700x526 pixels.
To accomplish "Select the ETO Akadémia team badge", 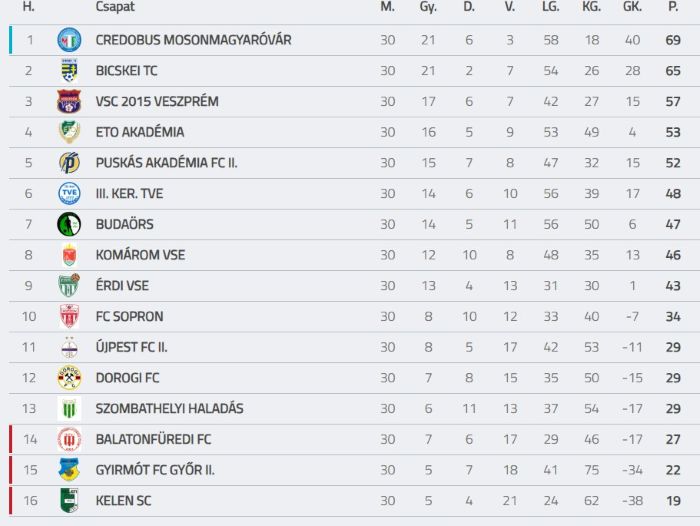I will [69, 132].
